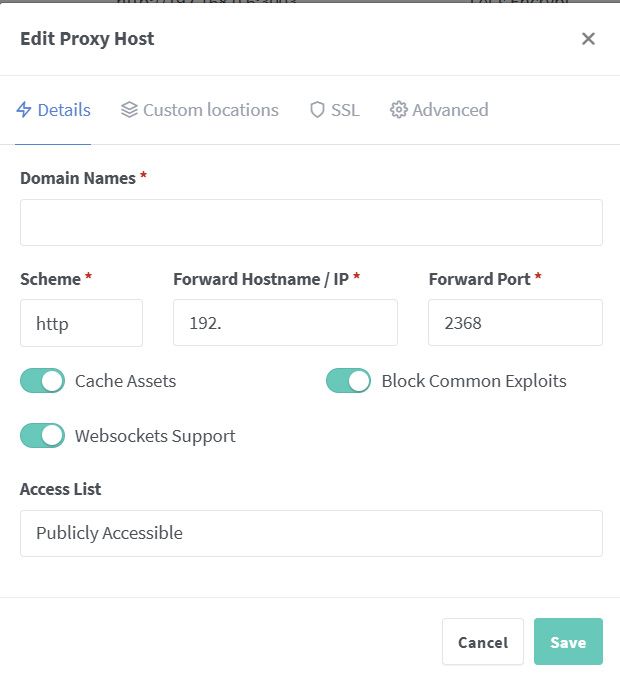Click the lightning bolt Details icon
The image size is (620, 683).
pyautogui.click(x=25, y=110)
